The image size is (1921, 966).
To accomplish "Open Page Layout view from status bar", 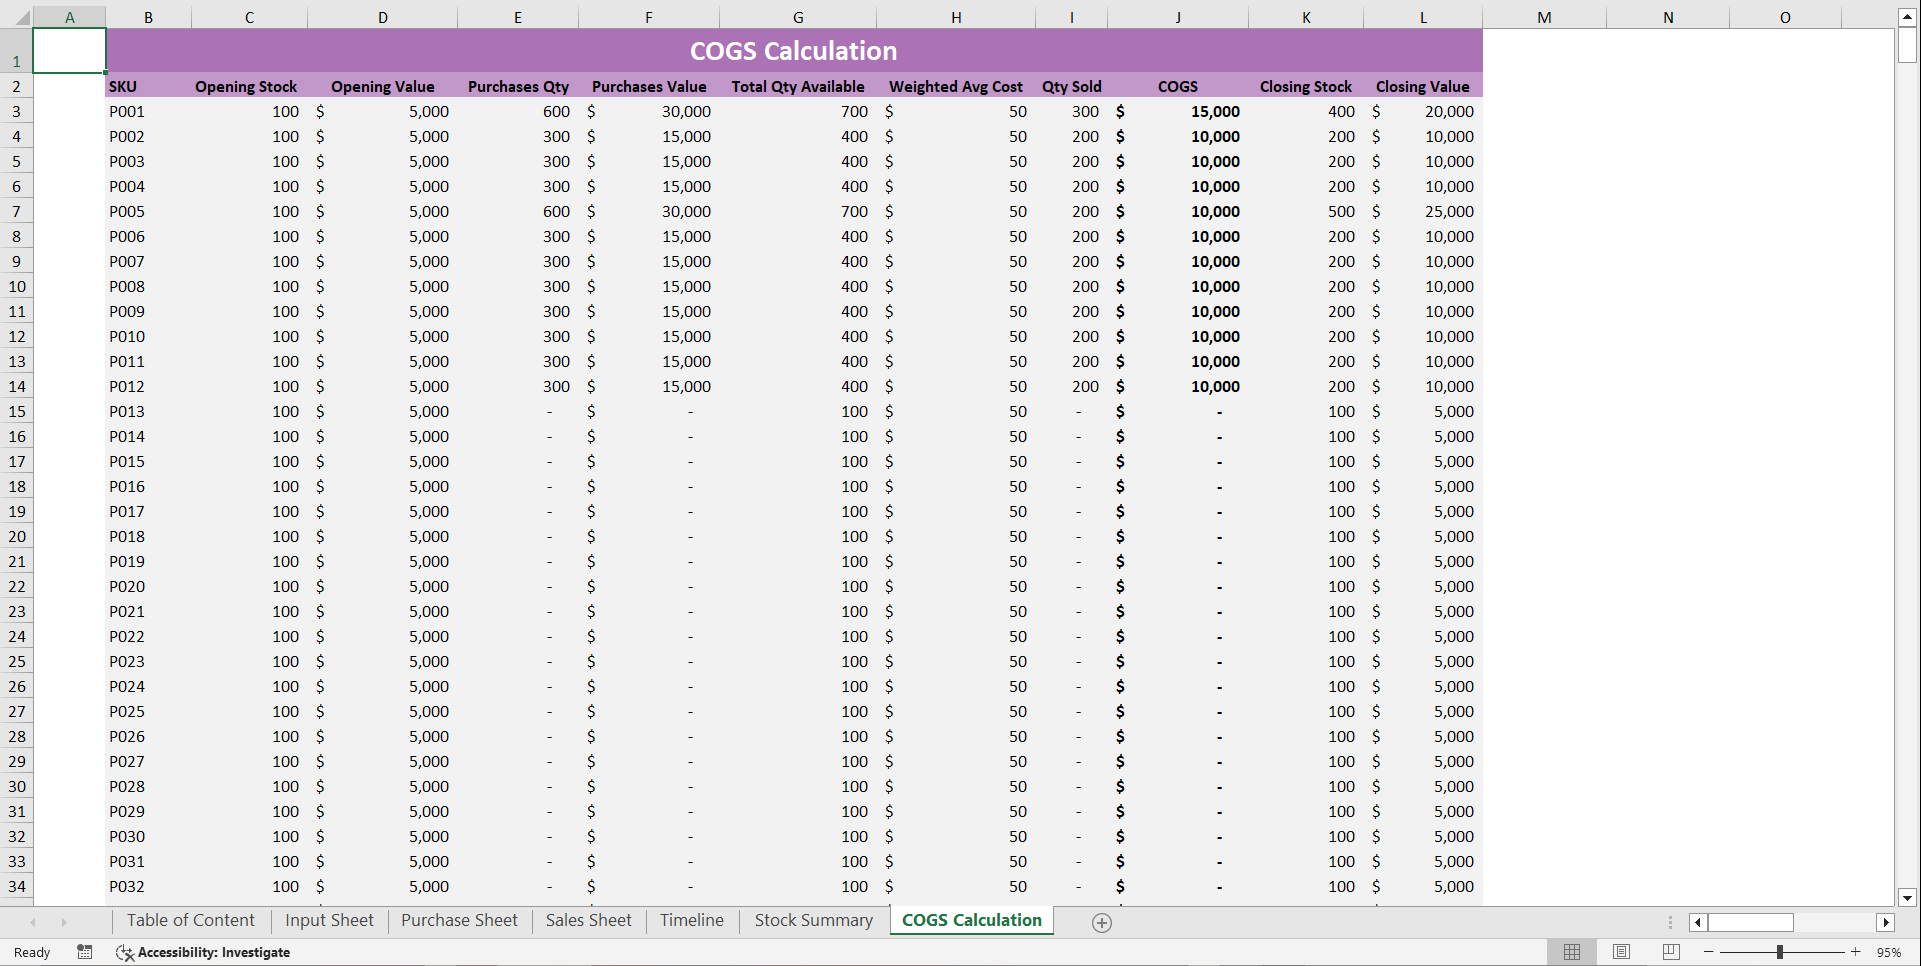I will pyautogui.click(x=1621, y=952).
